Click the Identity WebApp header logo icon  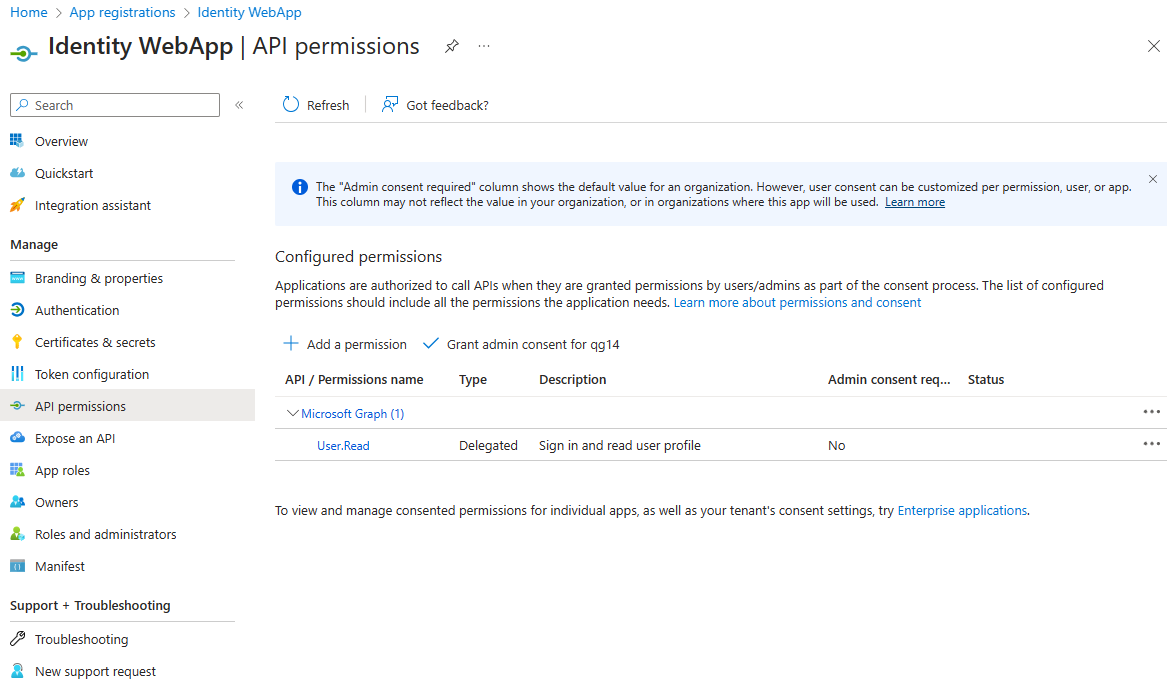coord(23,53)
